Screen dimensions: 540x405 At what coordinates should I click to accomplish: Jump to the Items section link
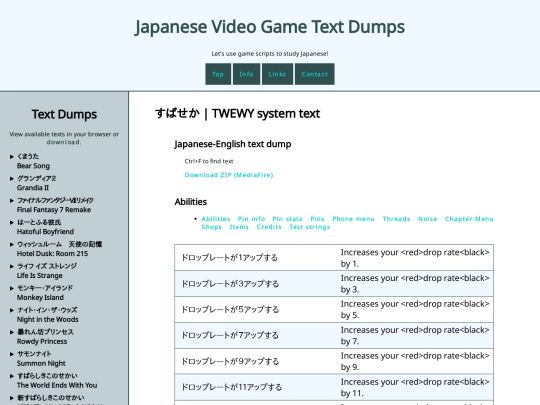click(x=239, y=227)
